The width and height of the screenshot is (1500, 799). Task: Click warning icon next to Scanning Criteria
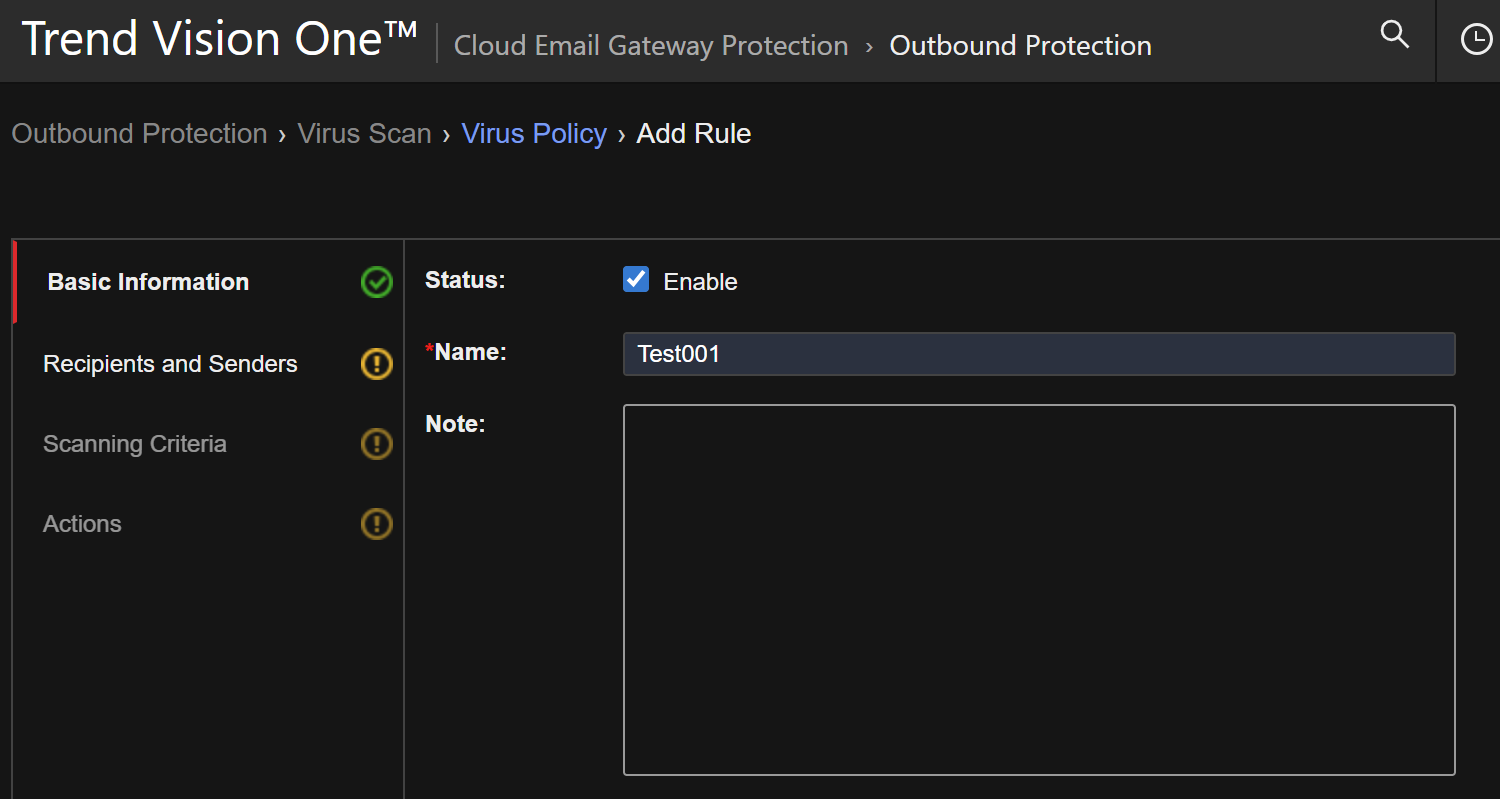coord(377,444)
